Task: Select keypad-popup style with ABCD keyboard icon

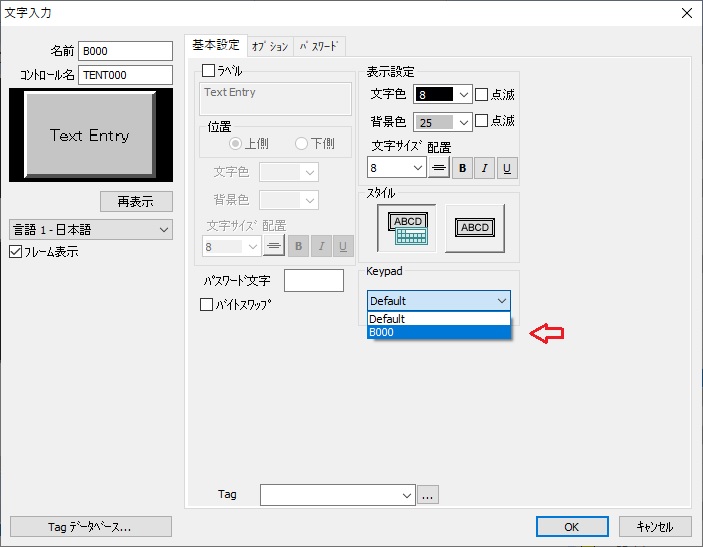Action: tap(407, 228)
